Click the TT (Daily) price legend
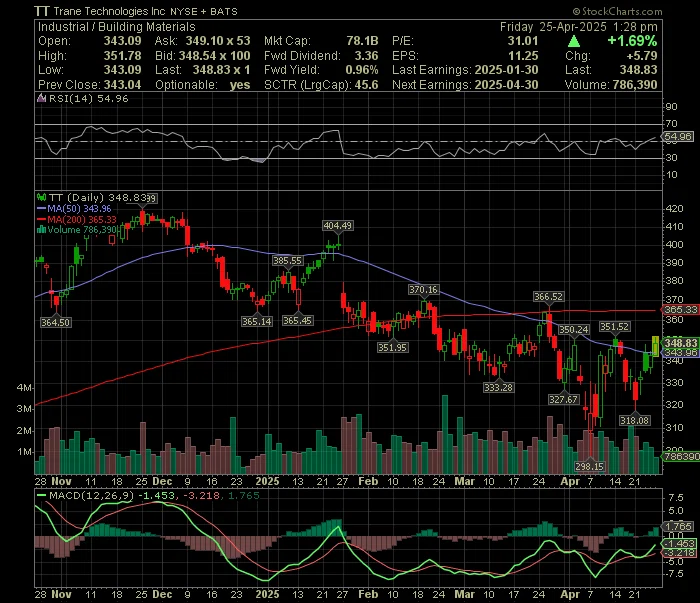 98,197
